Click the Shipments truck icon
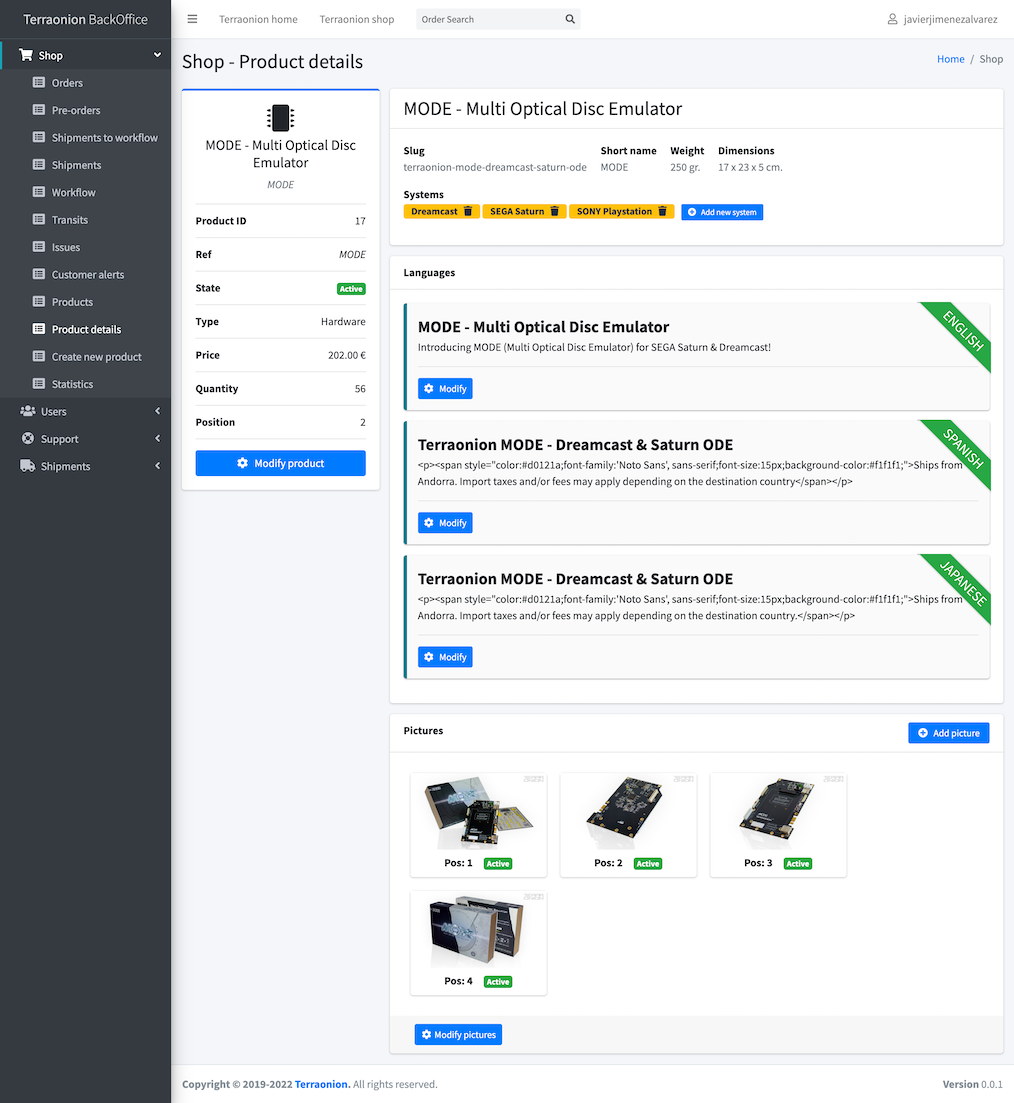 [x=27, y=466]
